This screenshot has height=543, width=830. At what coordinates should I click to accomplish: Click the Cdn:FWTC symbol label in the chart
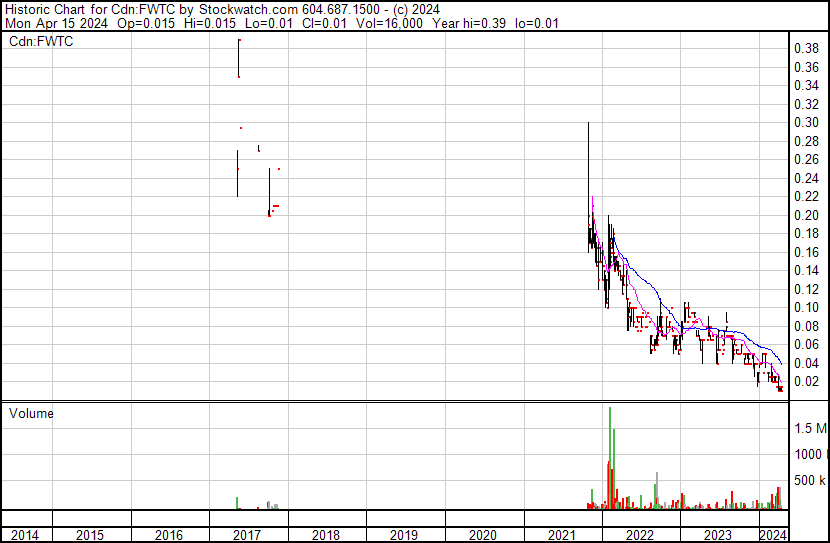[x=41, y=42]
